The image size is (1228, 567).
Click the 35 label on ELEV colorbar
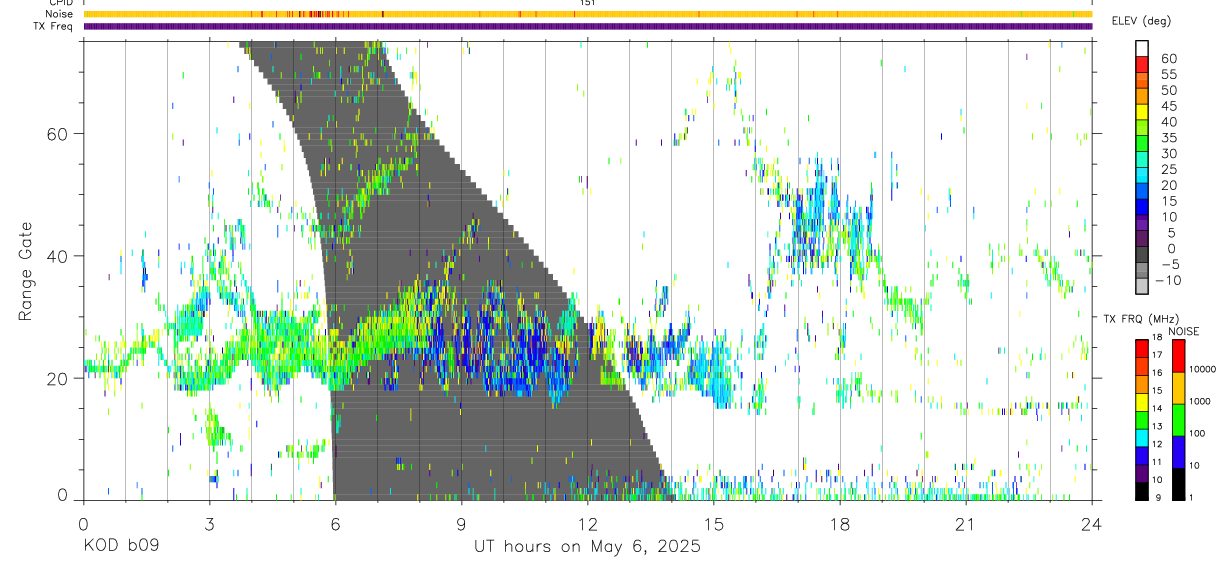point(1169,138)
